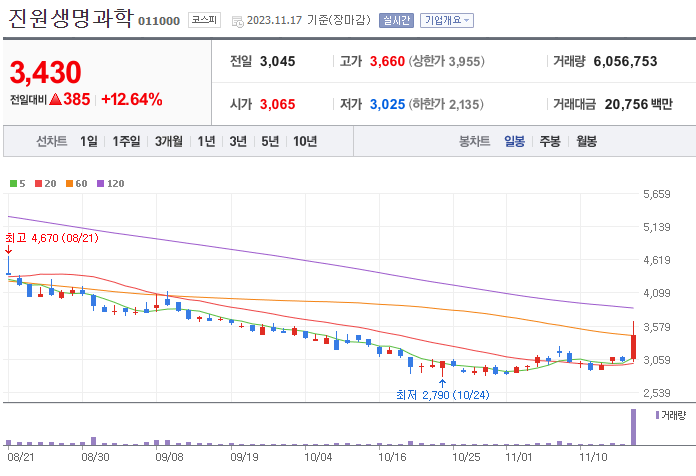The width and height of the screenshot is (696, 476).
Task: Click the red 20-day moving average swatch
Action: (x=39, y=183)
